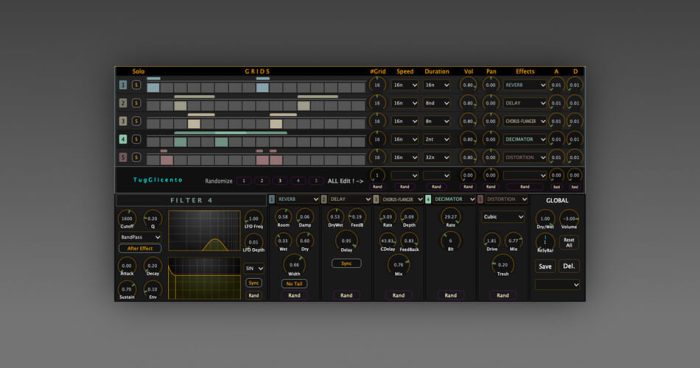Viewport: 700px width, 368px height.
Task: Open track 5 Duration dropdown showing 32x
Action: pos(437,157)
